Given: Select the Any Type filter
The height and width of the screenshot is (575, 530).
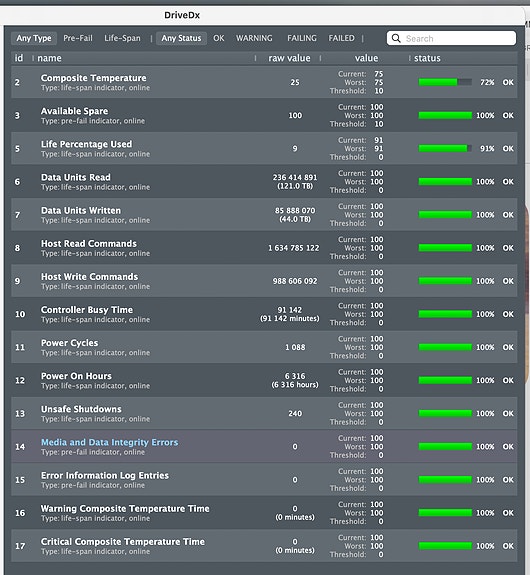Looking at the screenshot, I should pyautogui.click(x=34, y=38).
